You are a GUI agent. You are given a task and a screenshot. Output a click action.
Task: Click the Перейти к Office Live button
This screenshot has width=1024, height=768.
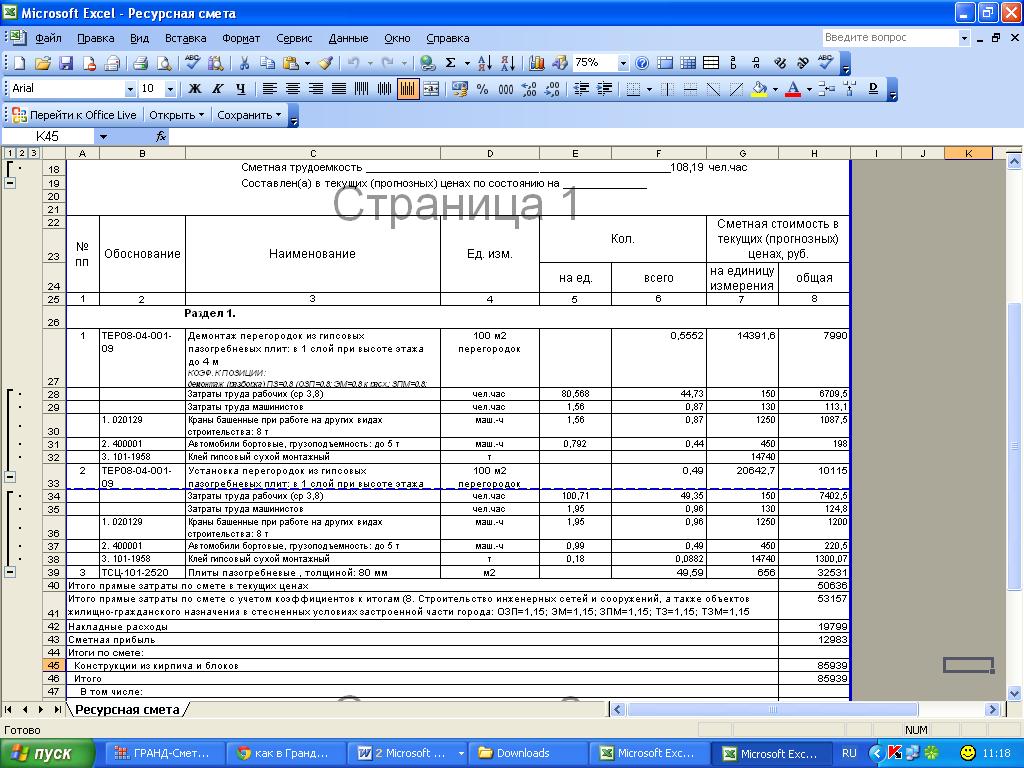pyautogui.click(x=74, y=115)
